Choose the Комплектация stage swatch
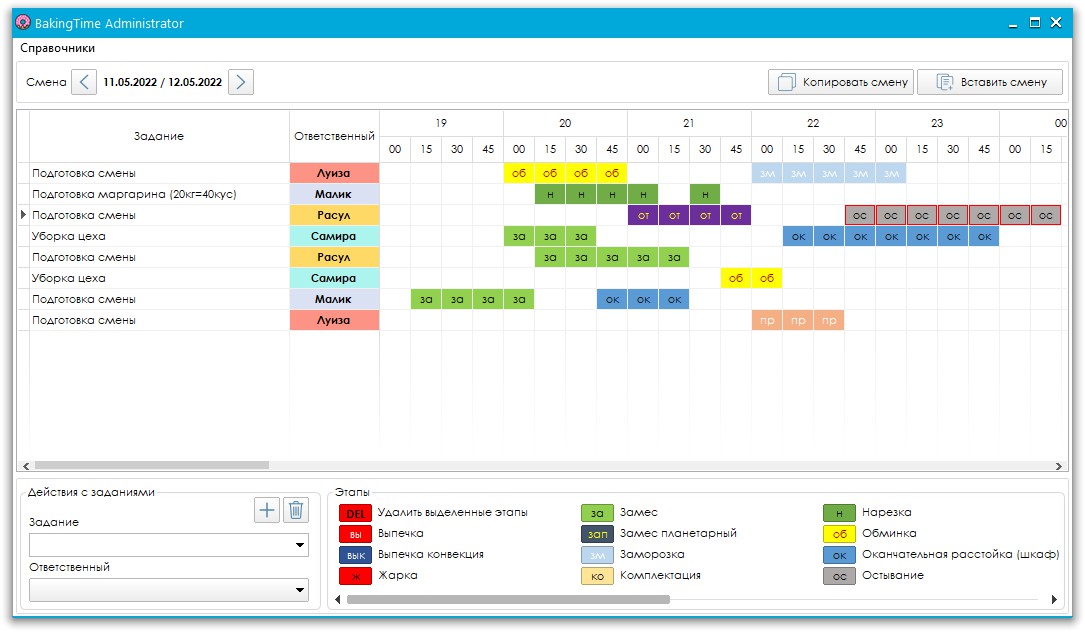 pyautogui.click(x=597, y=576)
